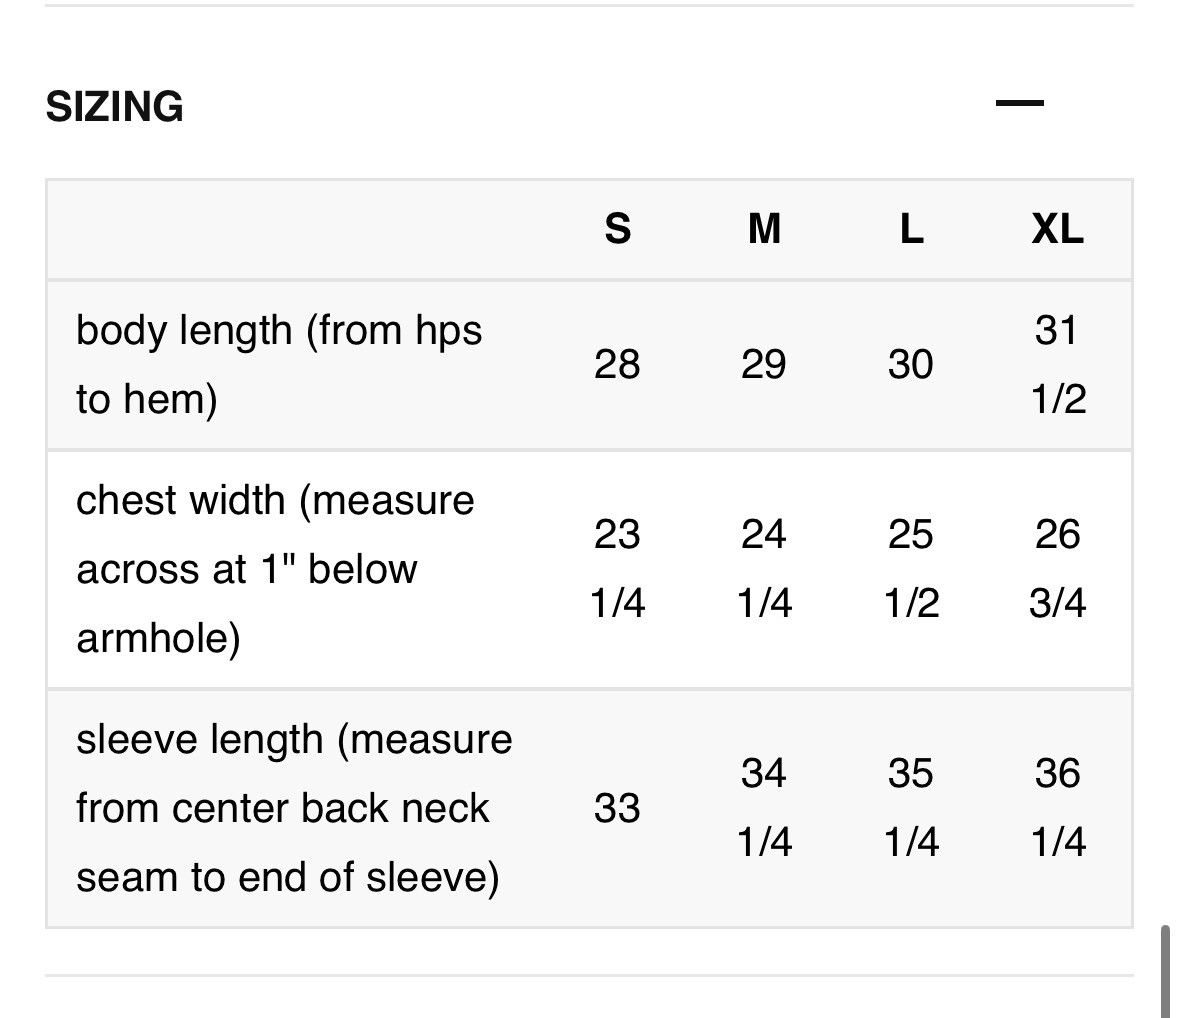
Task: Click body length value 29 for M
Action: [x=764, y=365]
